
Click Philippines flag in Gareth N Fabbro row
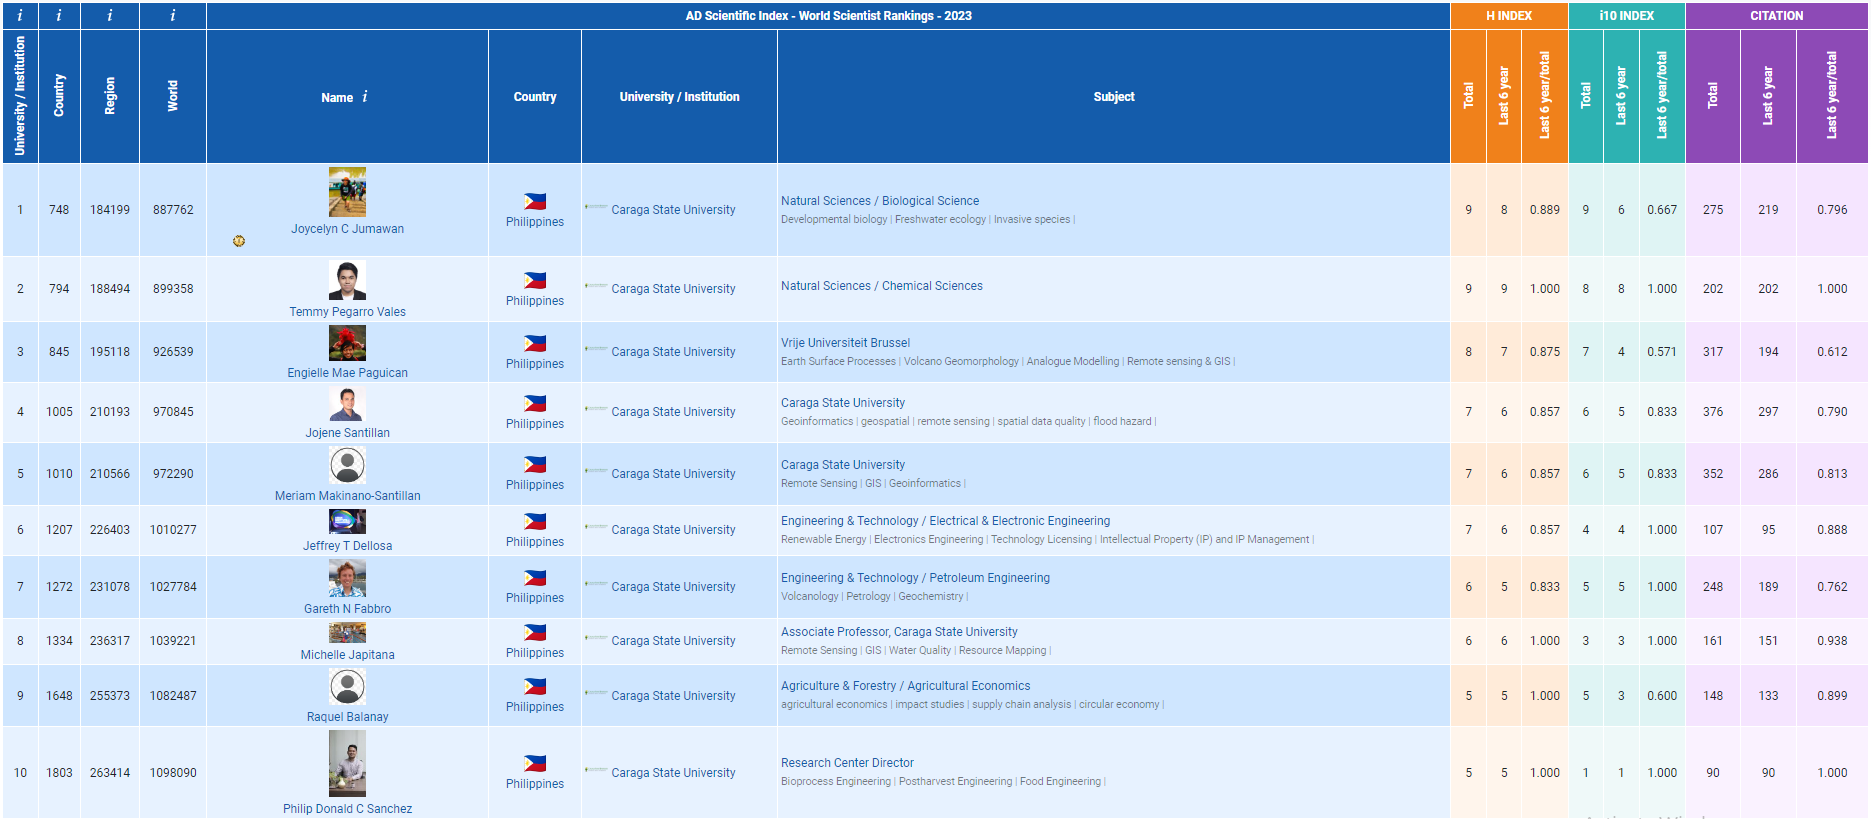535,577
